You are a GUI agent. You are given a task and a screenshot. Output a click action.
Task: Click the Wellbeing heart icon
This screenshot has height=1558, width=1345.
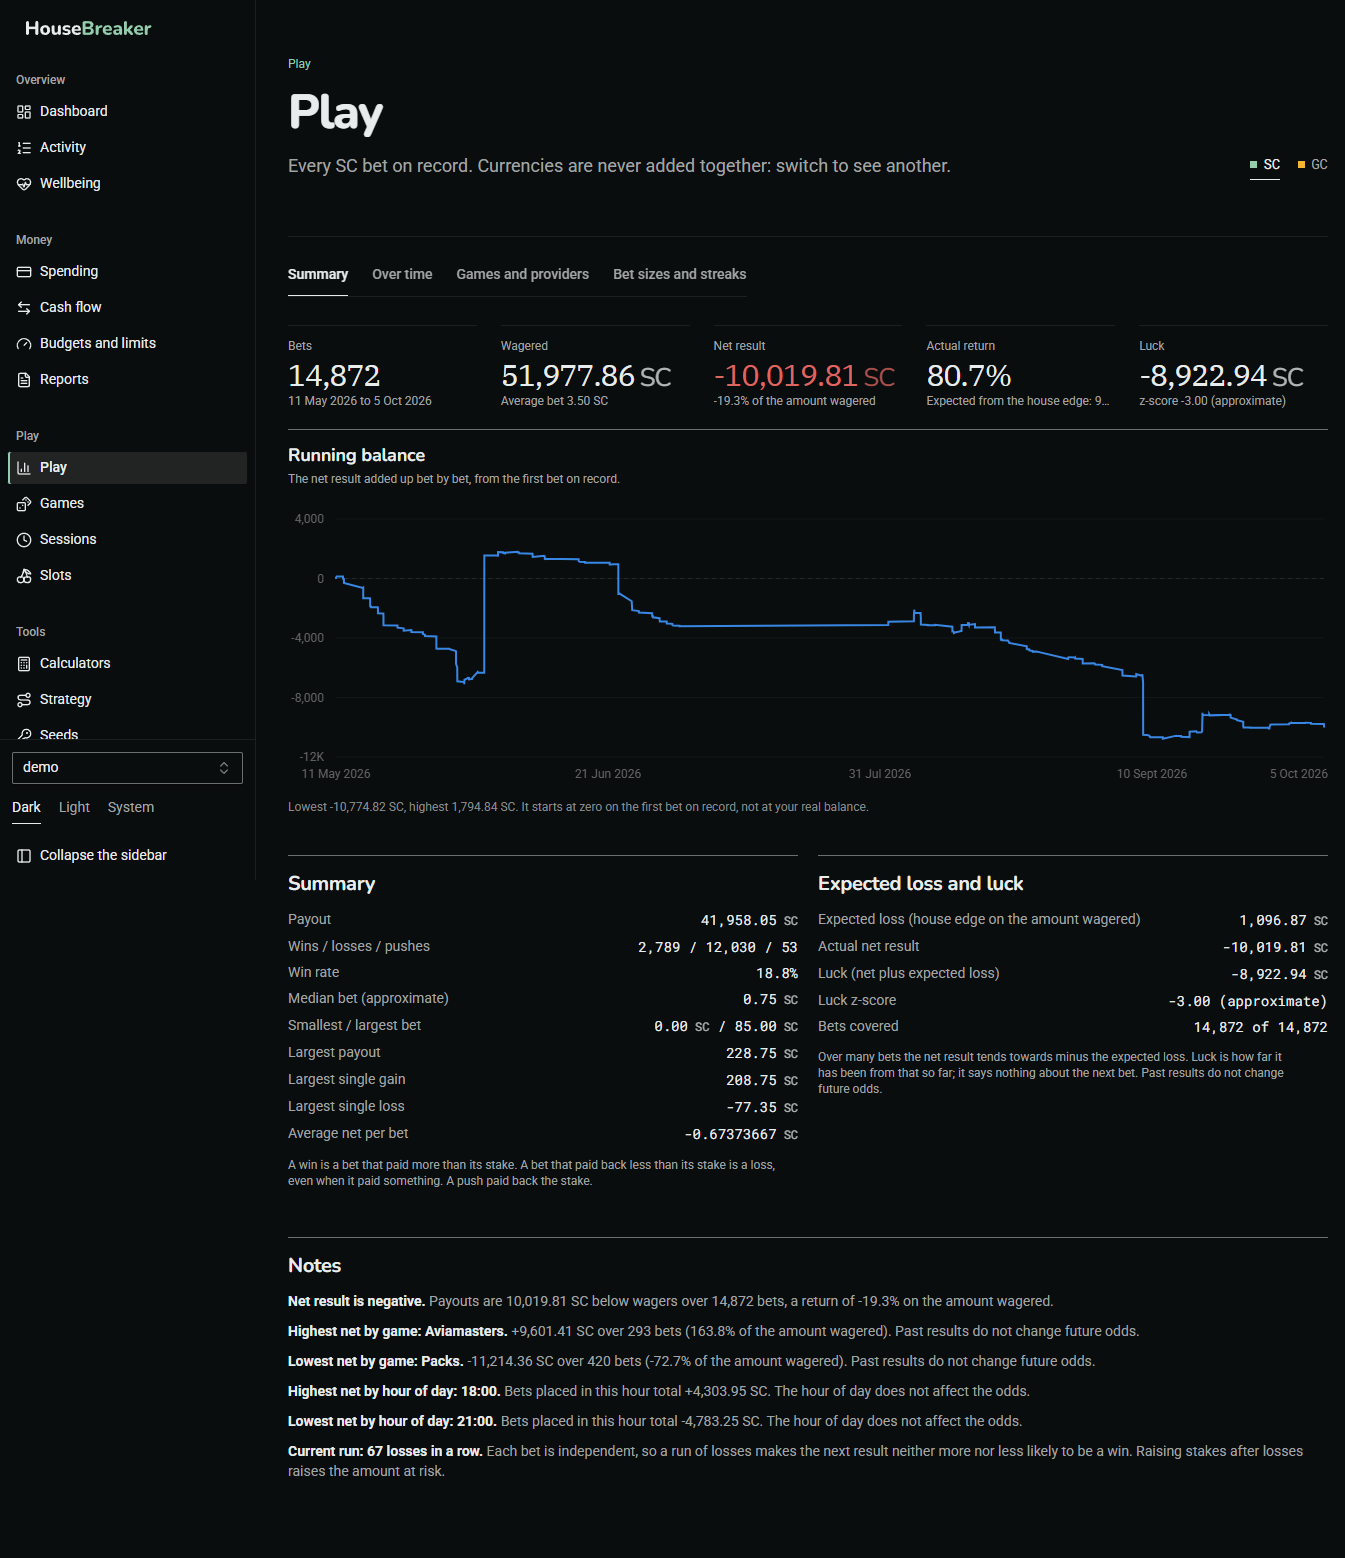pos(24,184)
